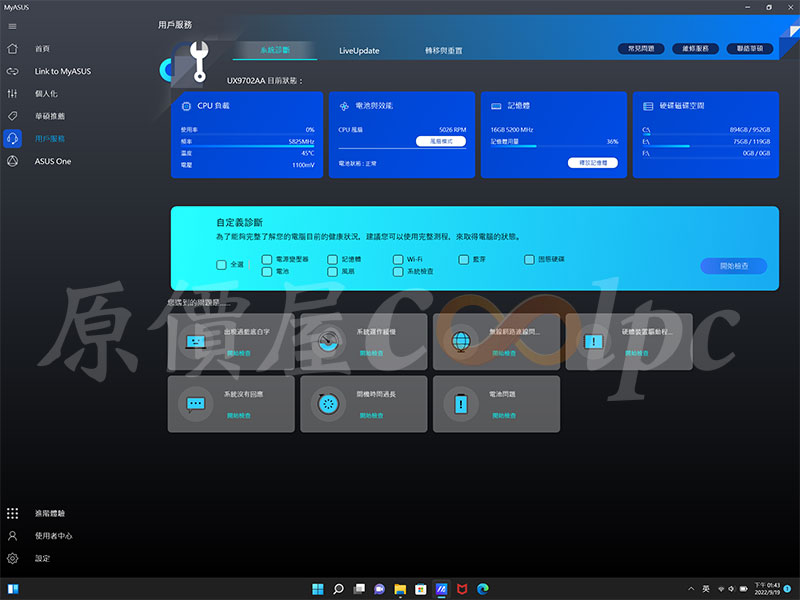Open 華碩推薦 in the sidebar
Screen dimensions: 800x600
click(x=49, y=116)
